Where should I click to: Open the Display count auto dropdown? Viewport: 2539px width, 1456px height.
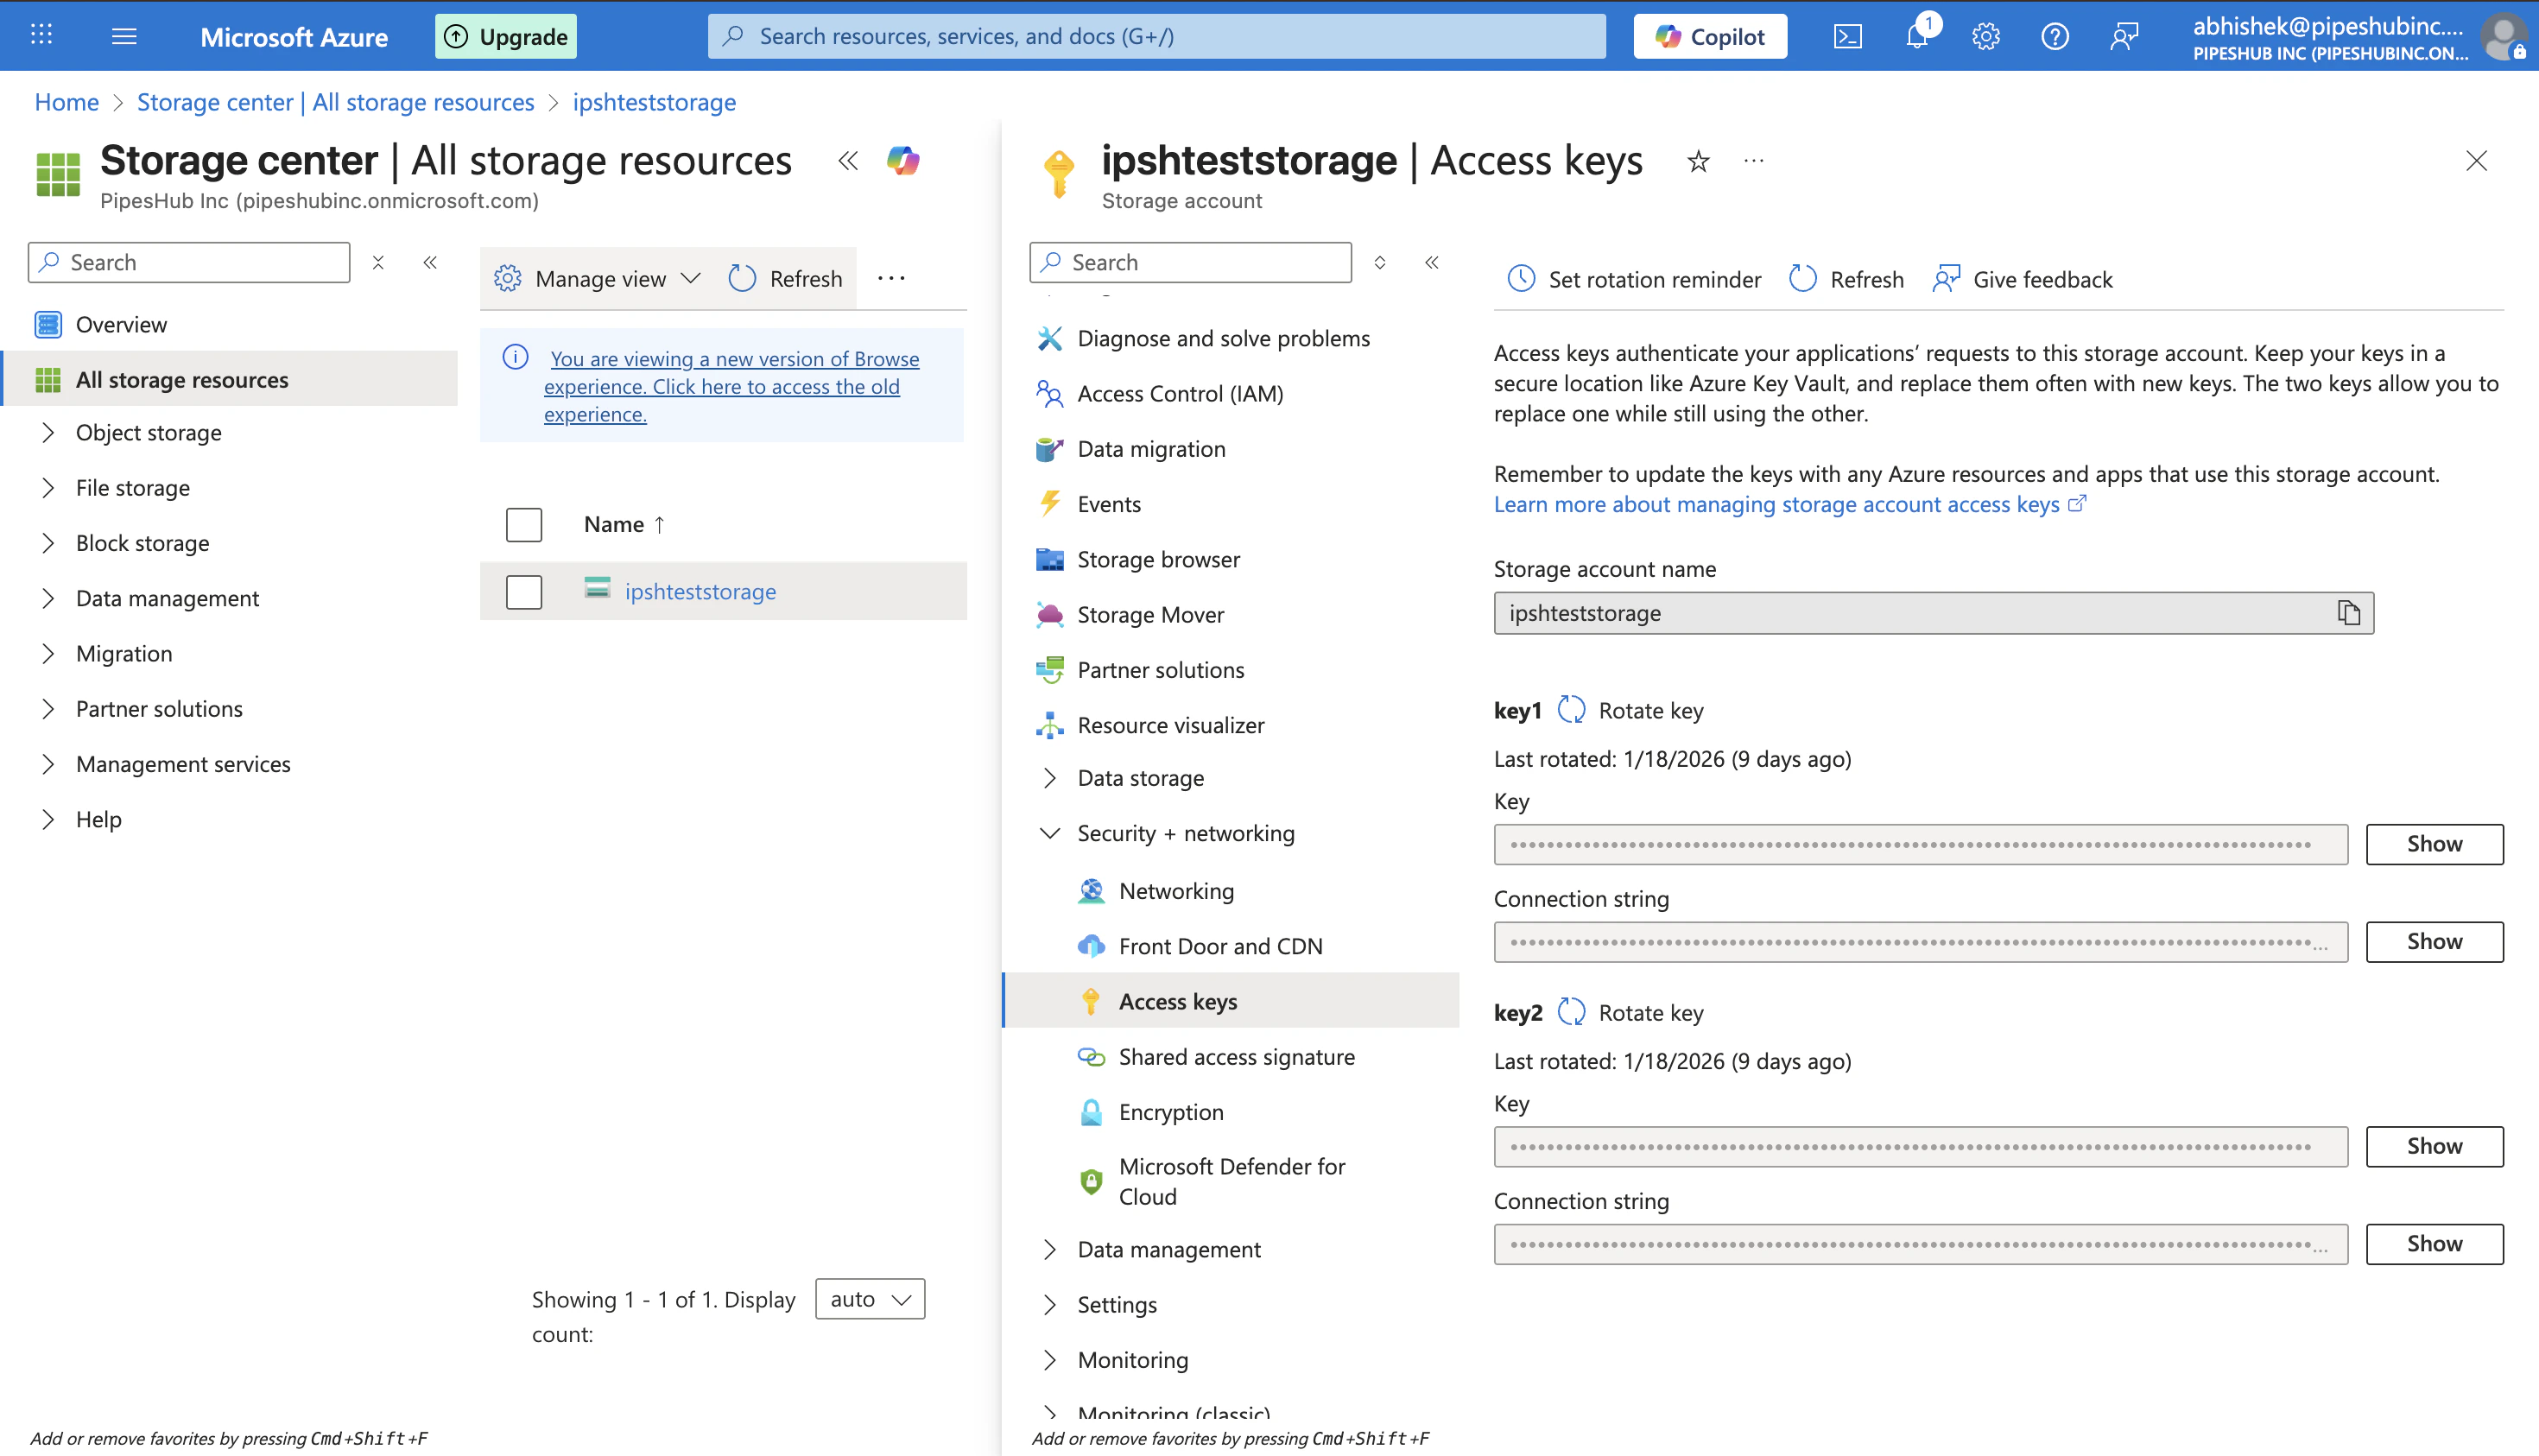[870, 1298]
